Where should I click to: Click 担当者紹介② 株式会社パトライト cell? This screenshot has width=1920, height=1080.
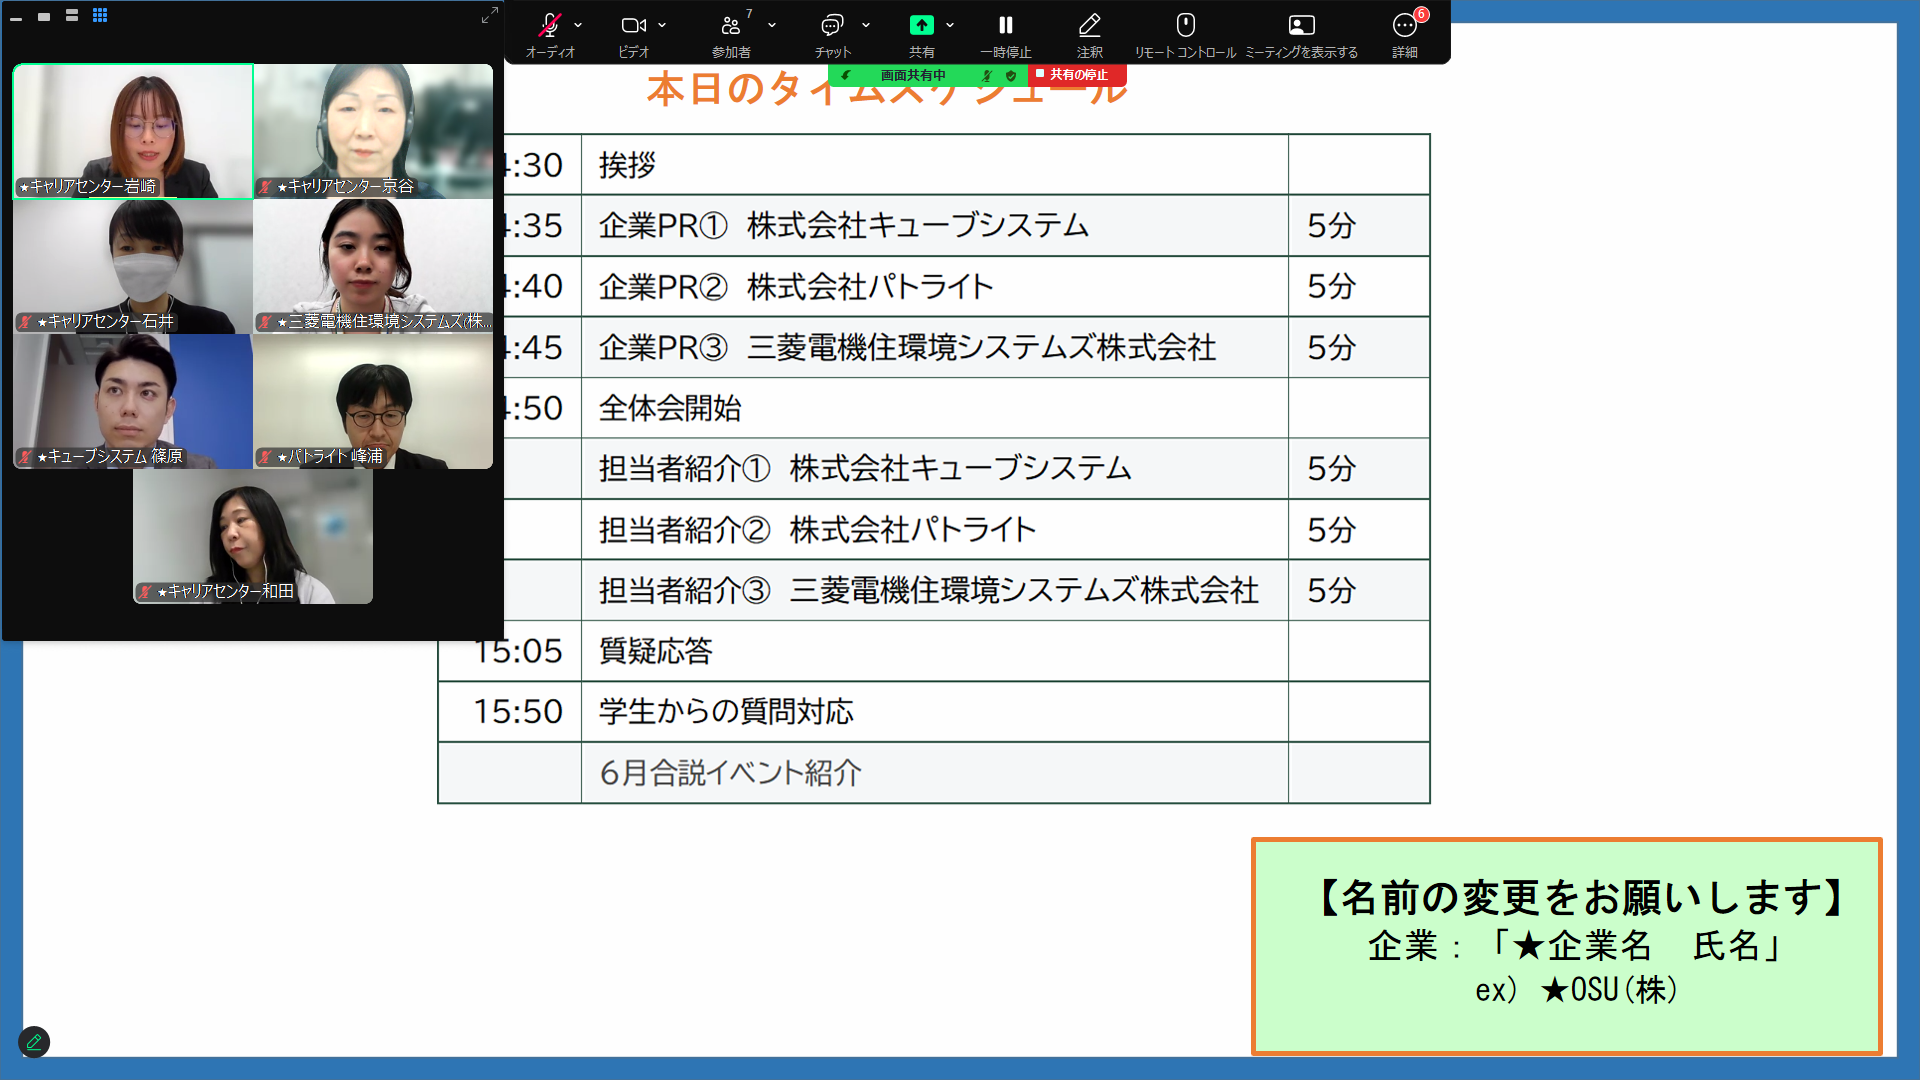[x=934, y=530]
